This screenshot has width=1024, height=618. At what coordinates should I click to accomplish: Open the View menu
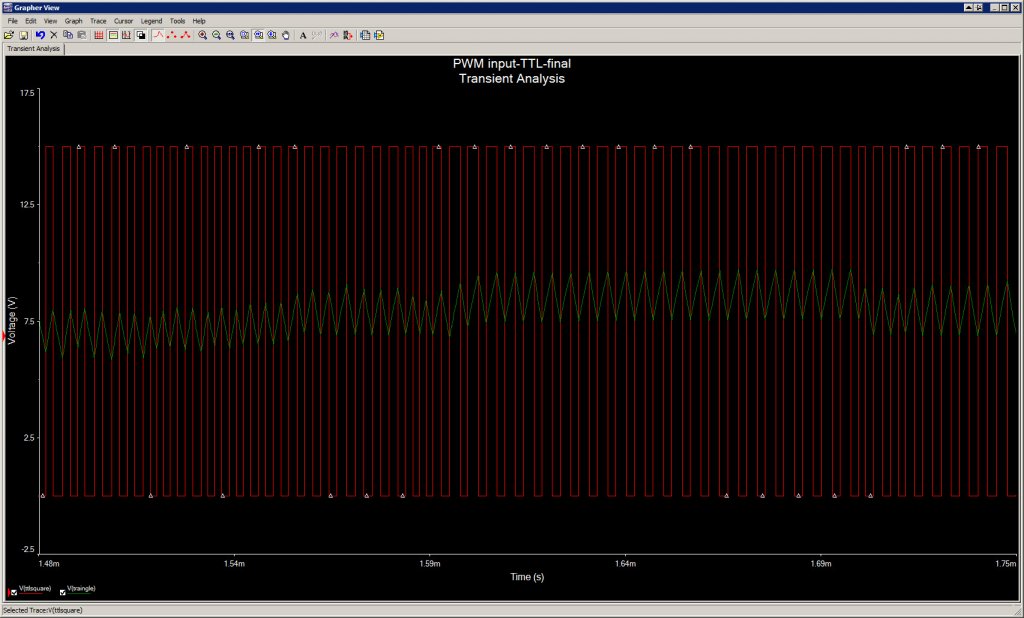[50, 21]
